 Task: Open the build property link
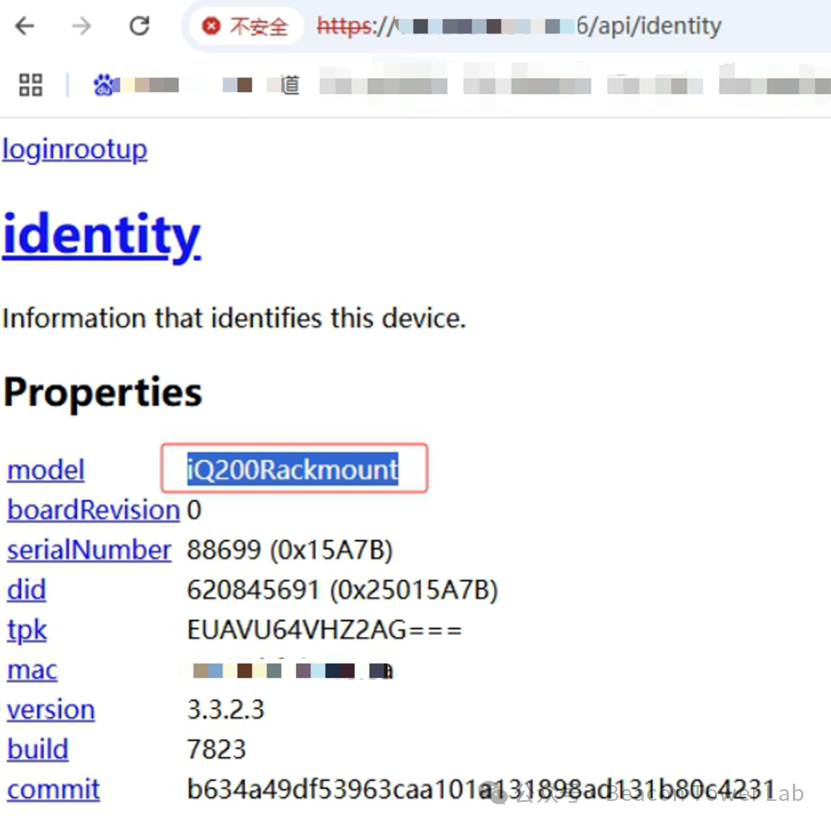tap(38, 750)
